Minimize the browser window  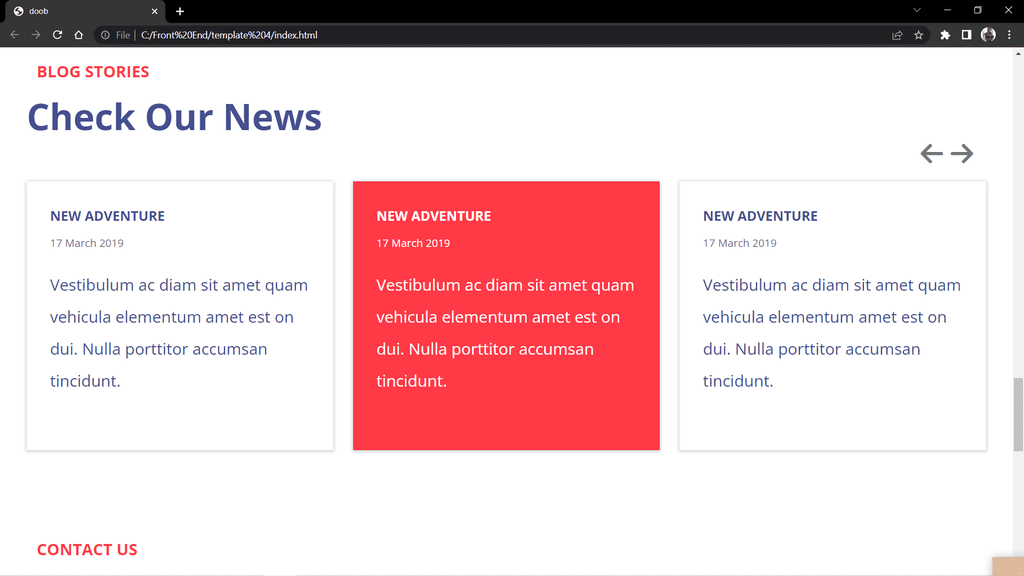coord(947,10)
